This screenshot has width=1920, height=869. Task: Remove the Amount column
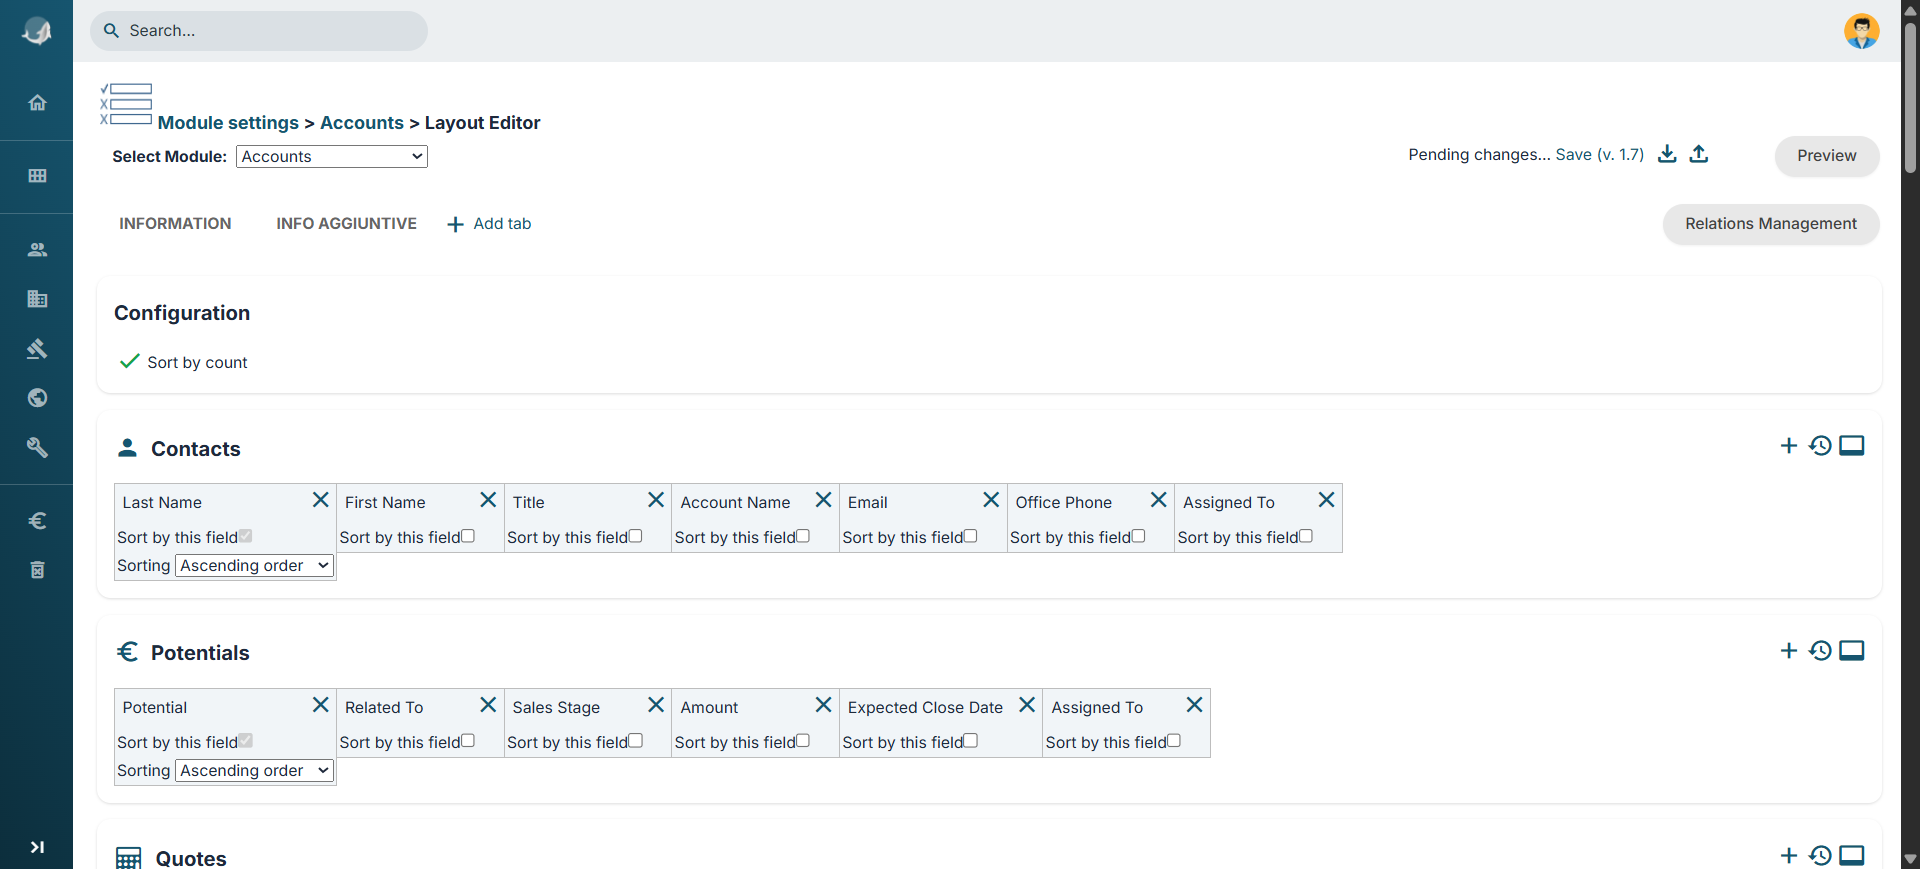(x=823, y=705)
